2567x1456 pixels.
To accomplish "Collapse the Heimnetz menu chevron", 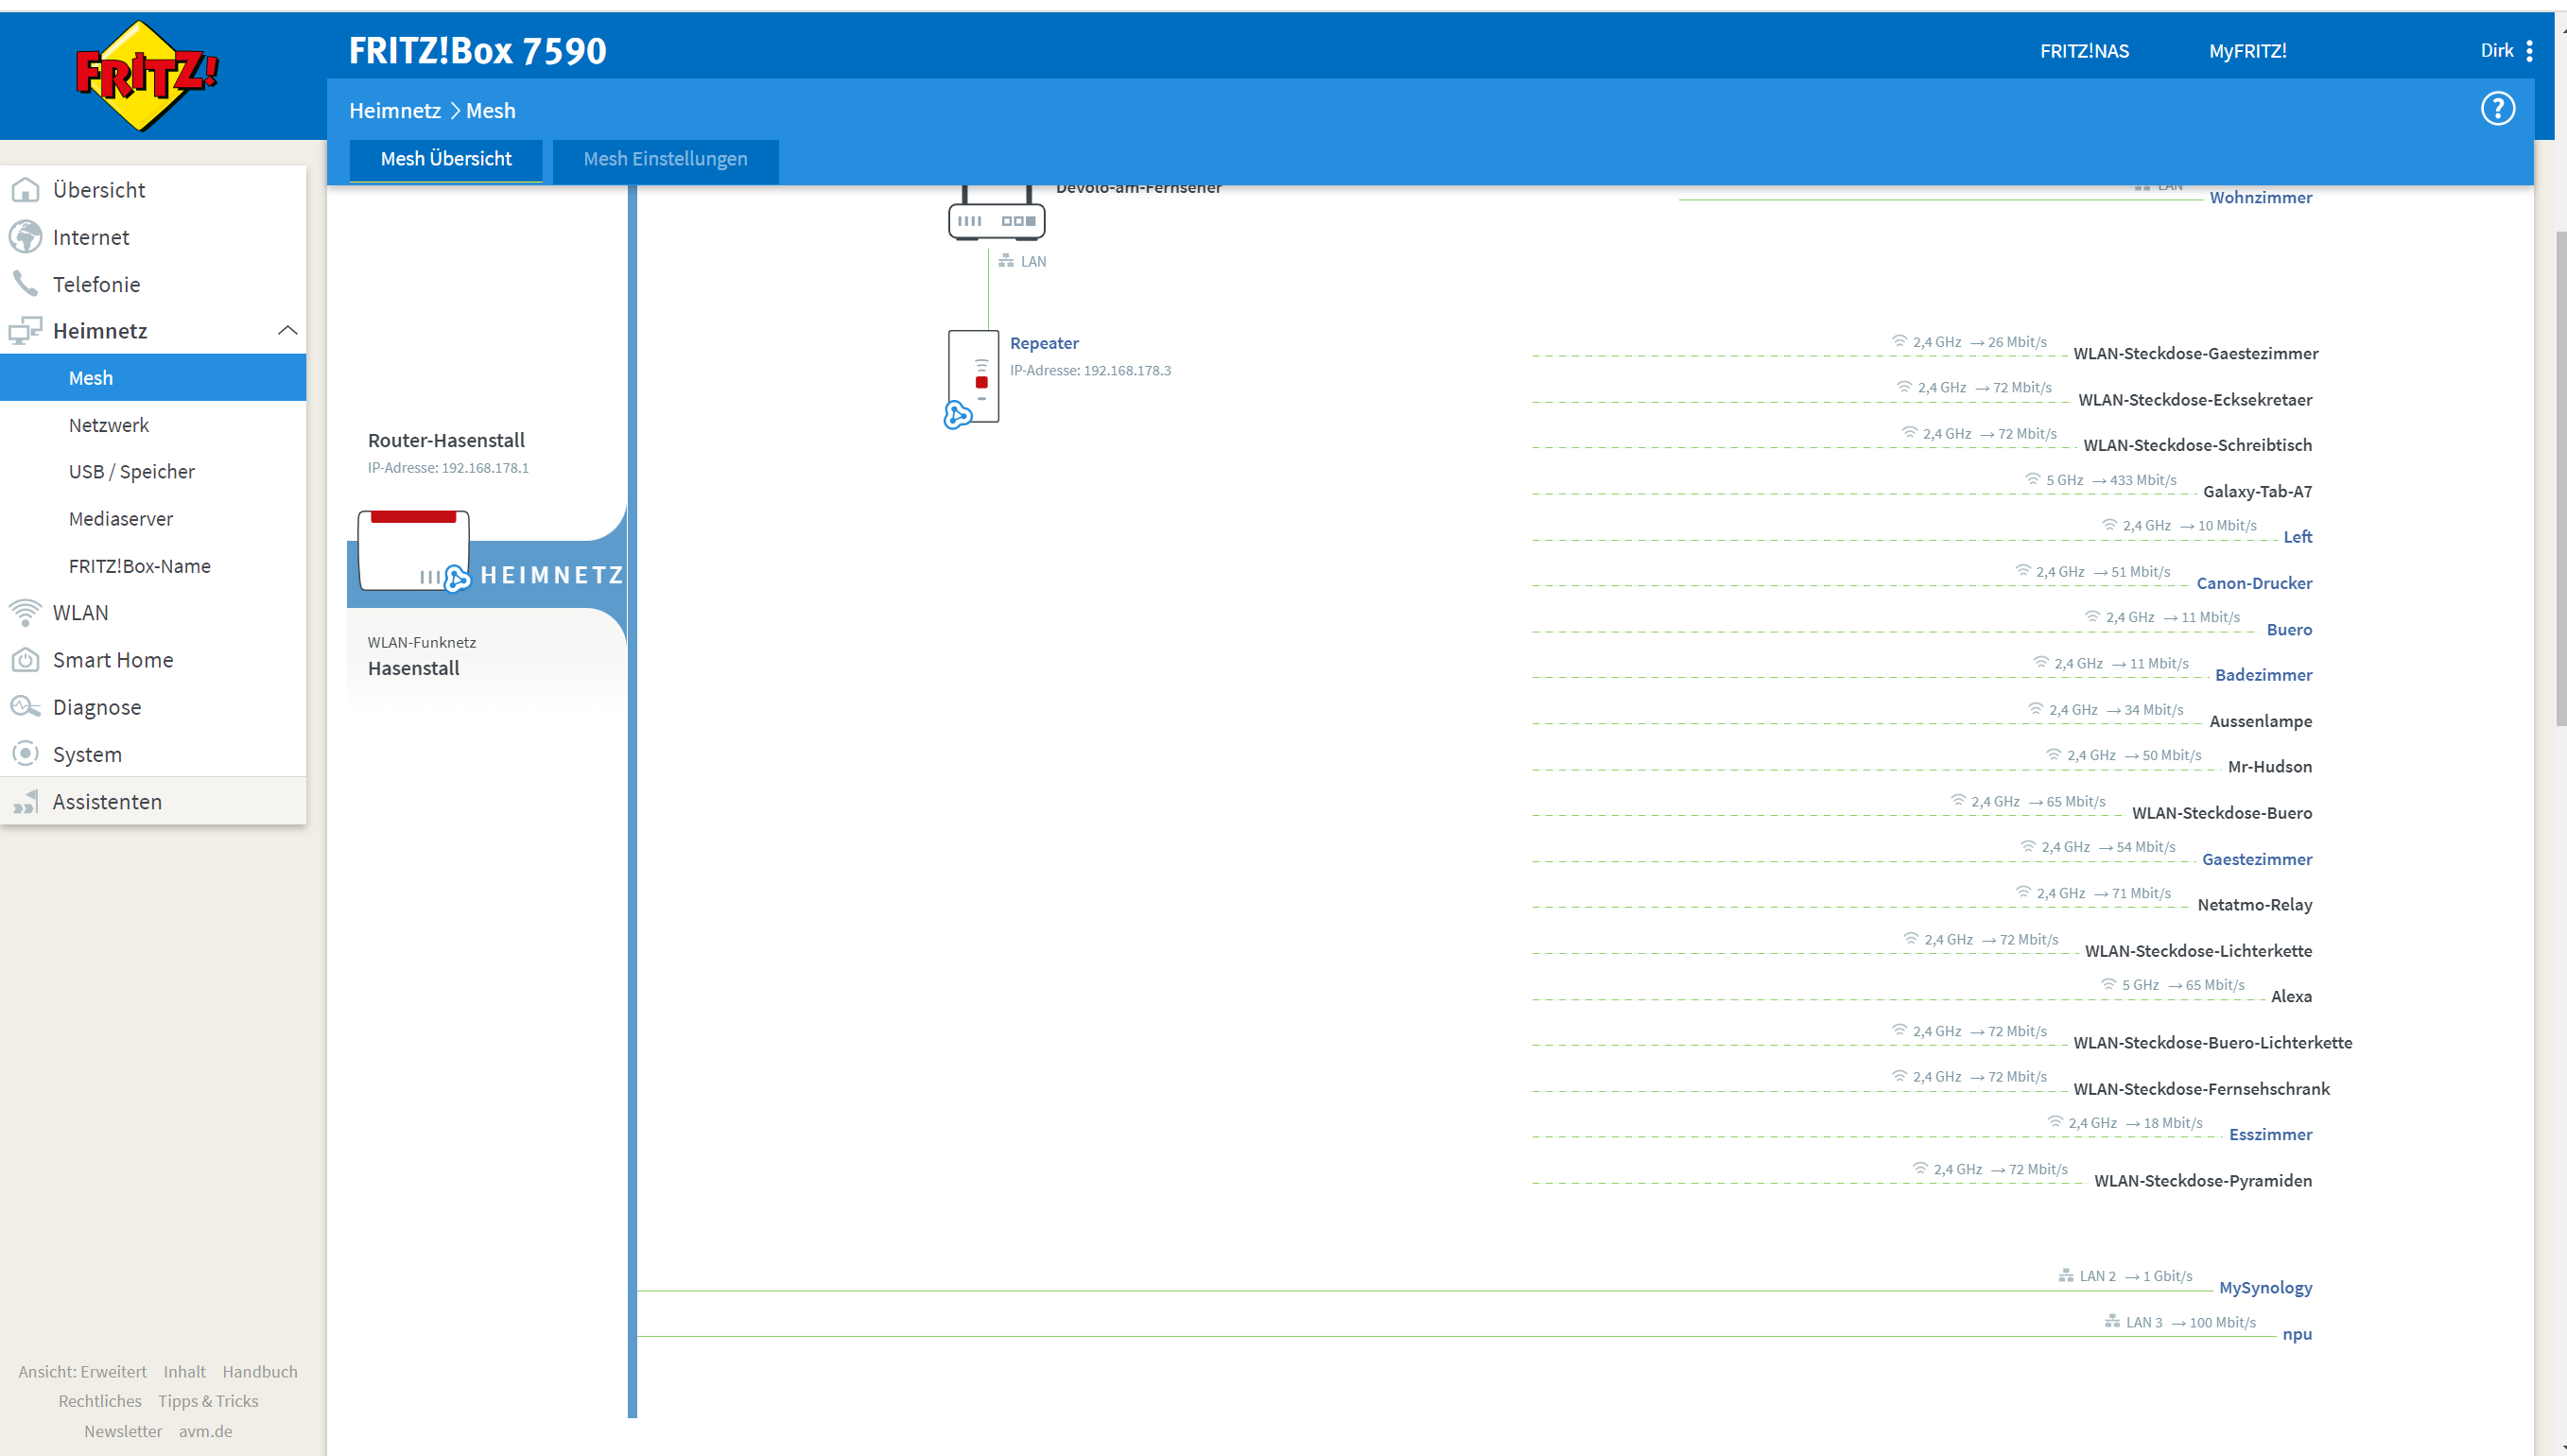I will pyautogui.click(x=287, y=331).
